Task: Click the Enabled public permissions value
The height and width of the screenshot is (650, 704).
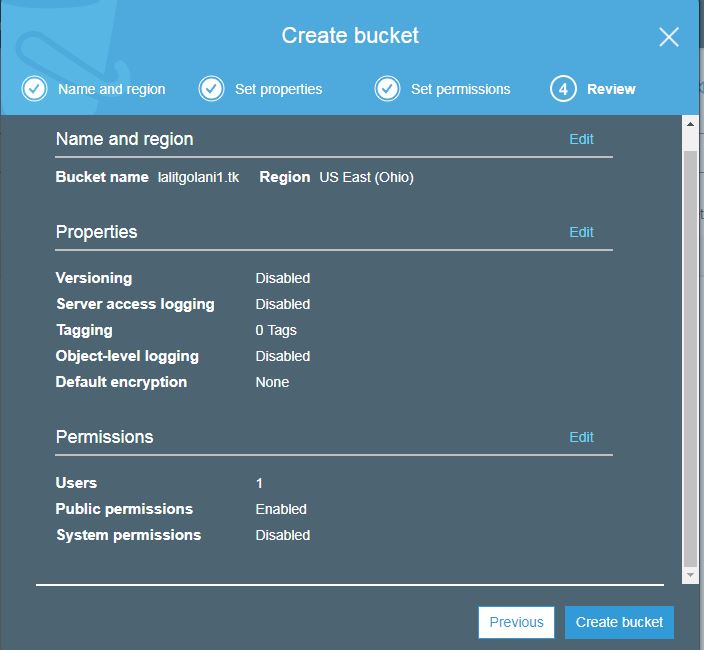Action: point(281,509)
